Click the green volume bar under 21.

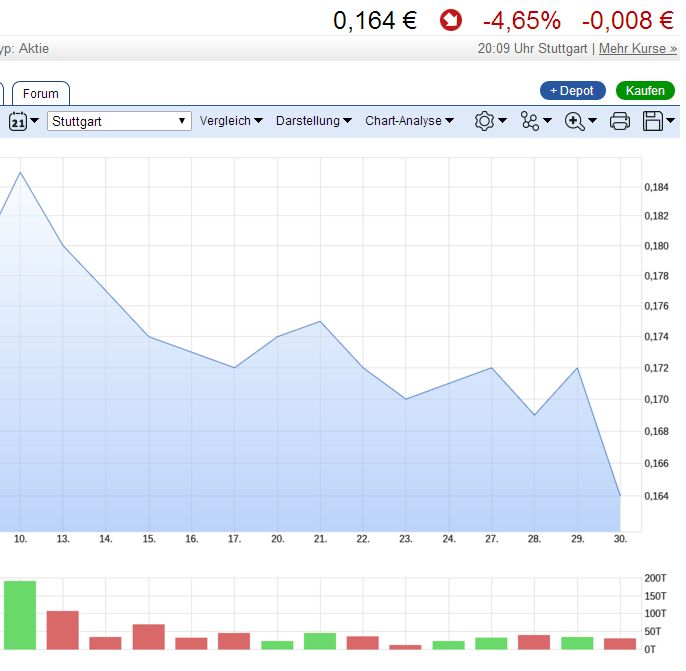[x=320, y=641]
